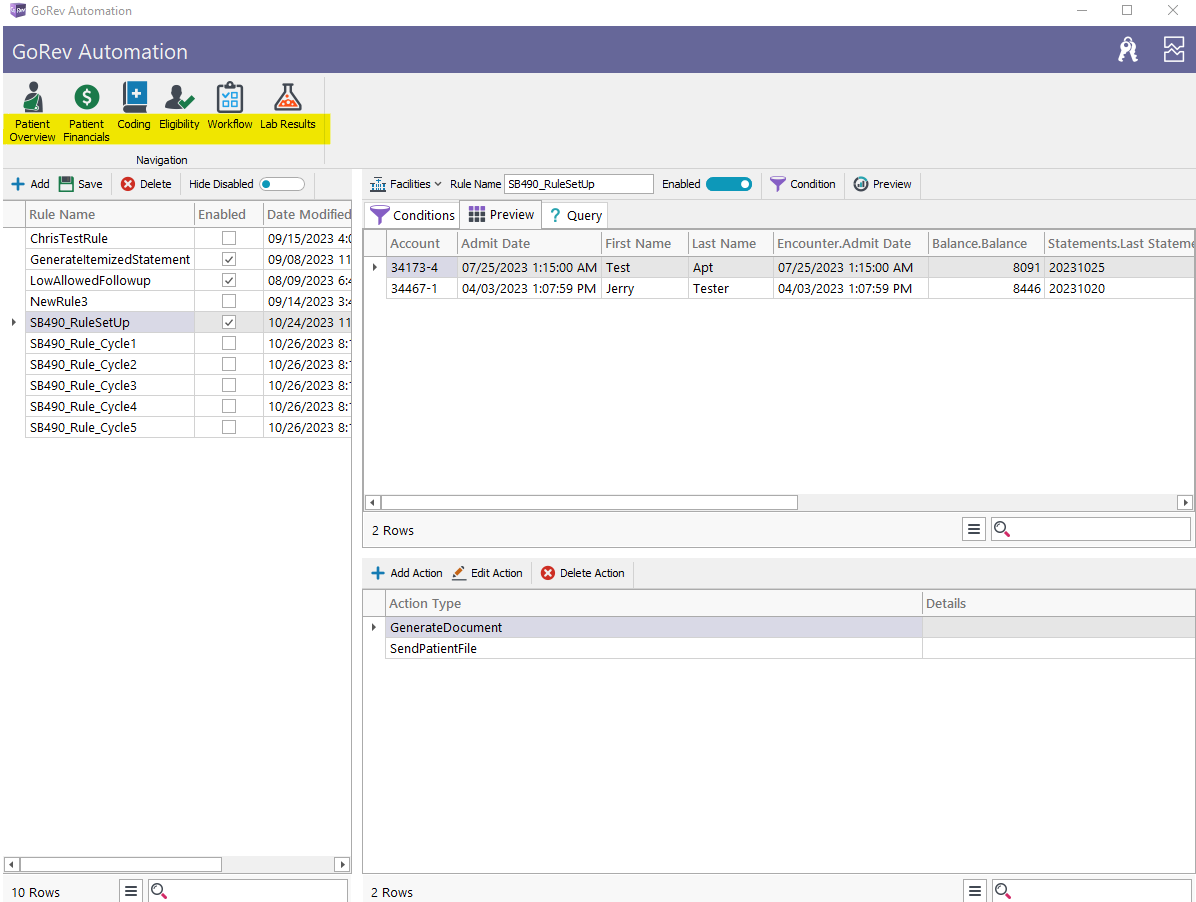Check Enabled box for SB490_Rule_Cycle2
The image size is (1196, 902).
229,364
